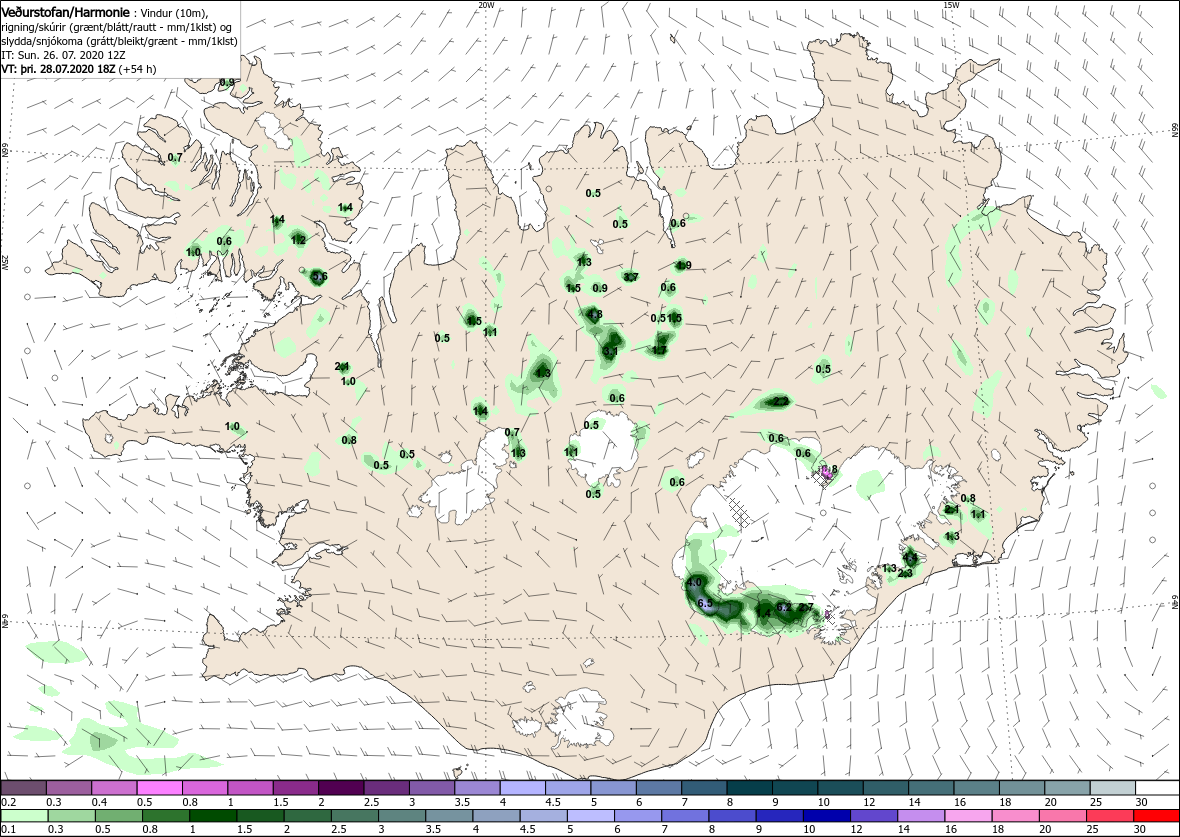Select the 3.1 rainfall label

click(611, 352)
